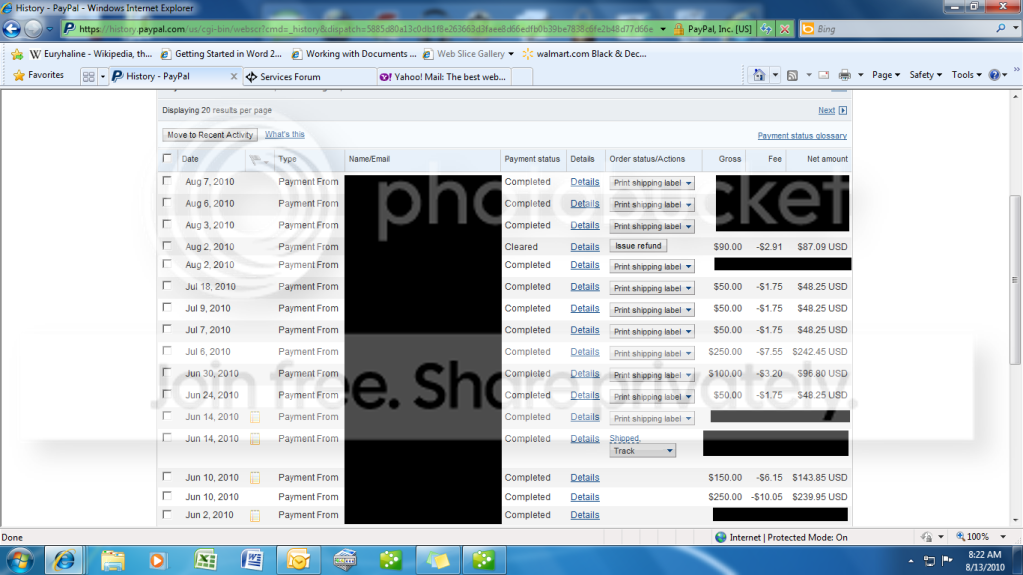Open Outlook from the taskbar

298,560
